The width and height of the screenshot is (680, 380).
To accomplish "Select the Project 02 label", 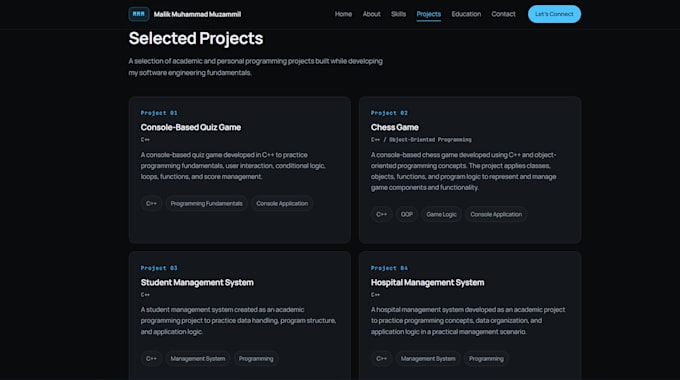I will (x=389, y=113).
